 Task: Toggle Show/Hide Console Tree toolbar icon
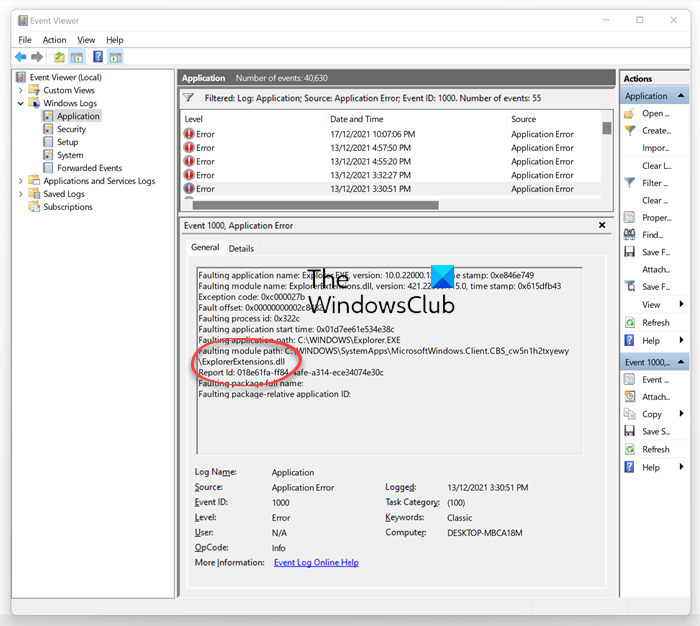77,57
